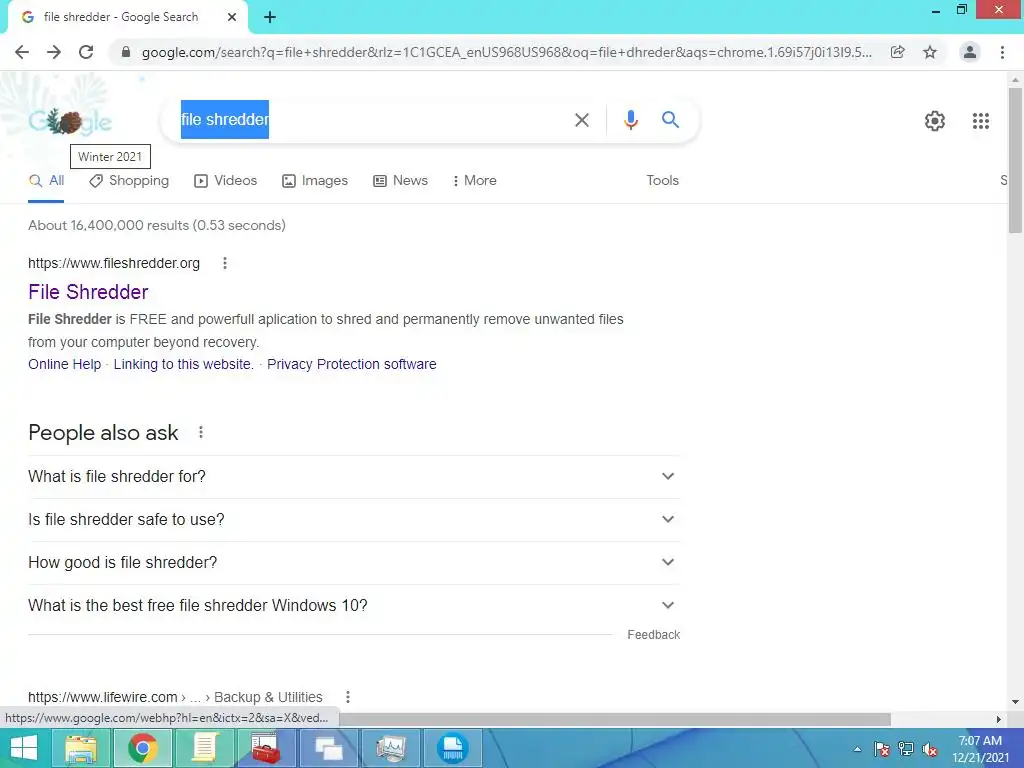
Task: Go back to the previous page
Action: click(x=22, y=52)
